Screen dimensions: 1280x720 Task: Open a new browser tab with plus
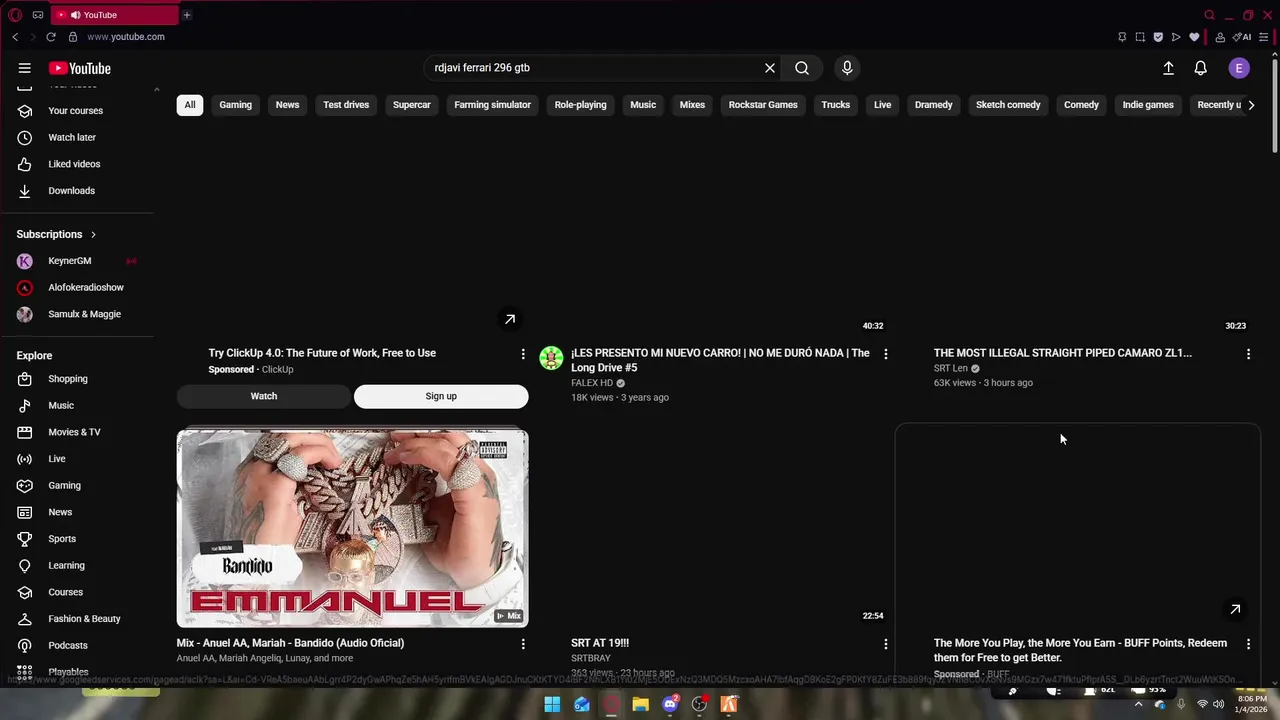tap(187, 15)
